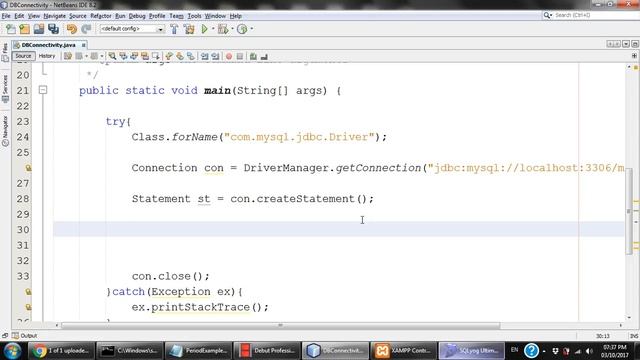Click the Stop Macro Recording icon
Viewport: 640px width, 360px height.
[240, 56]
